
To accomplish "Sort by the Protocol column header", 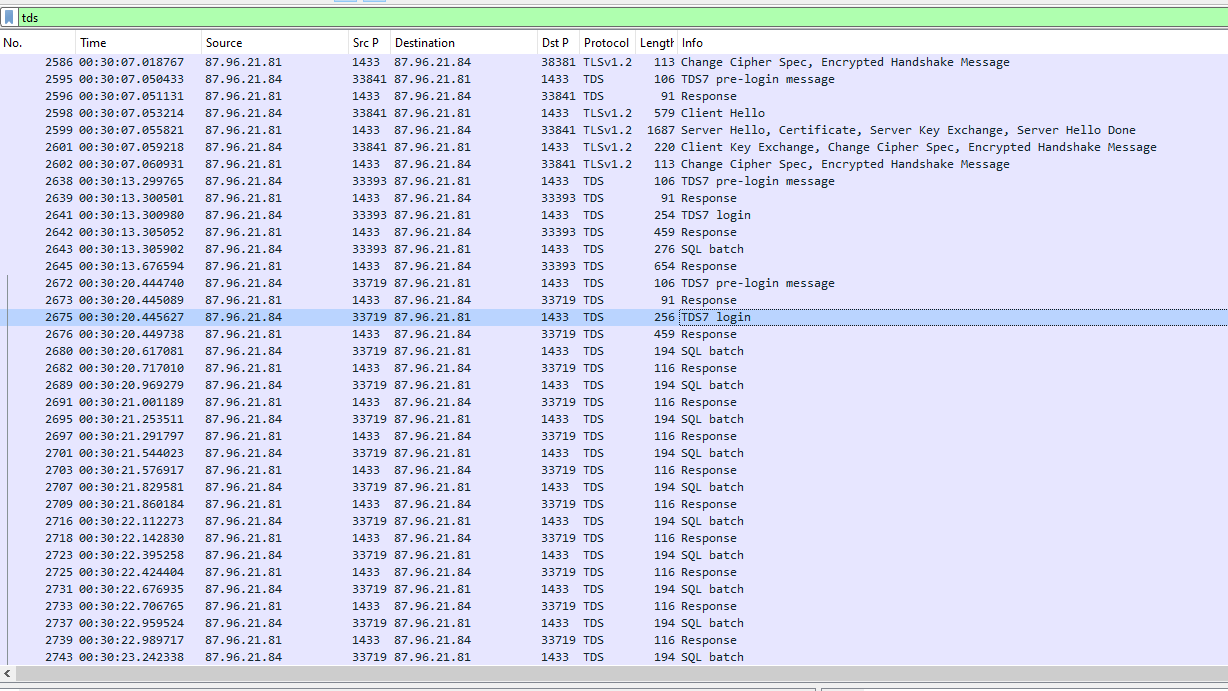I will click(x=606, y=43).
